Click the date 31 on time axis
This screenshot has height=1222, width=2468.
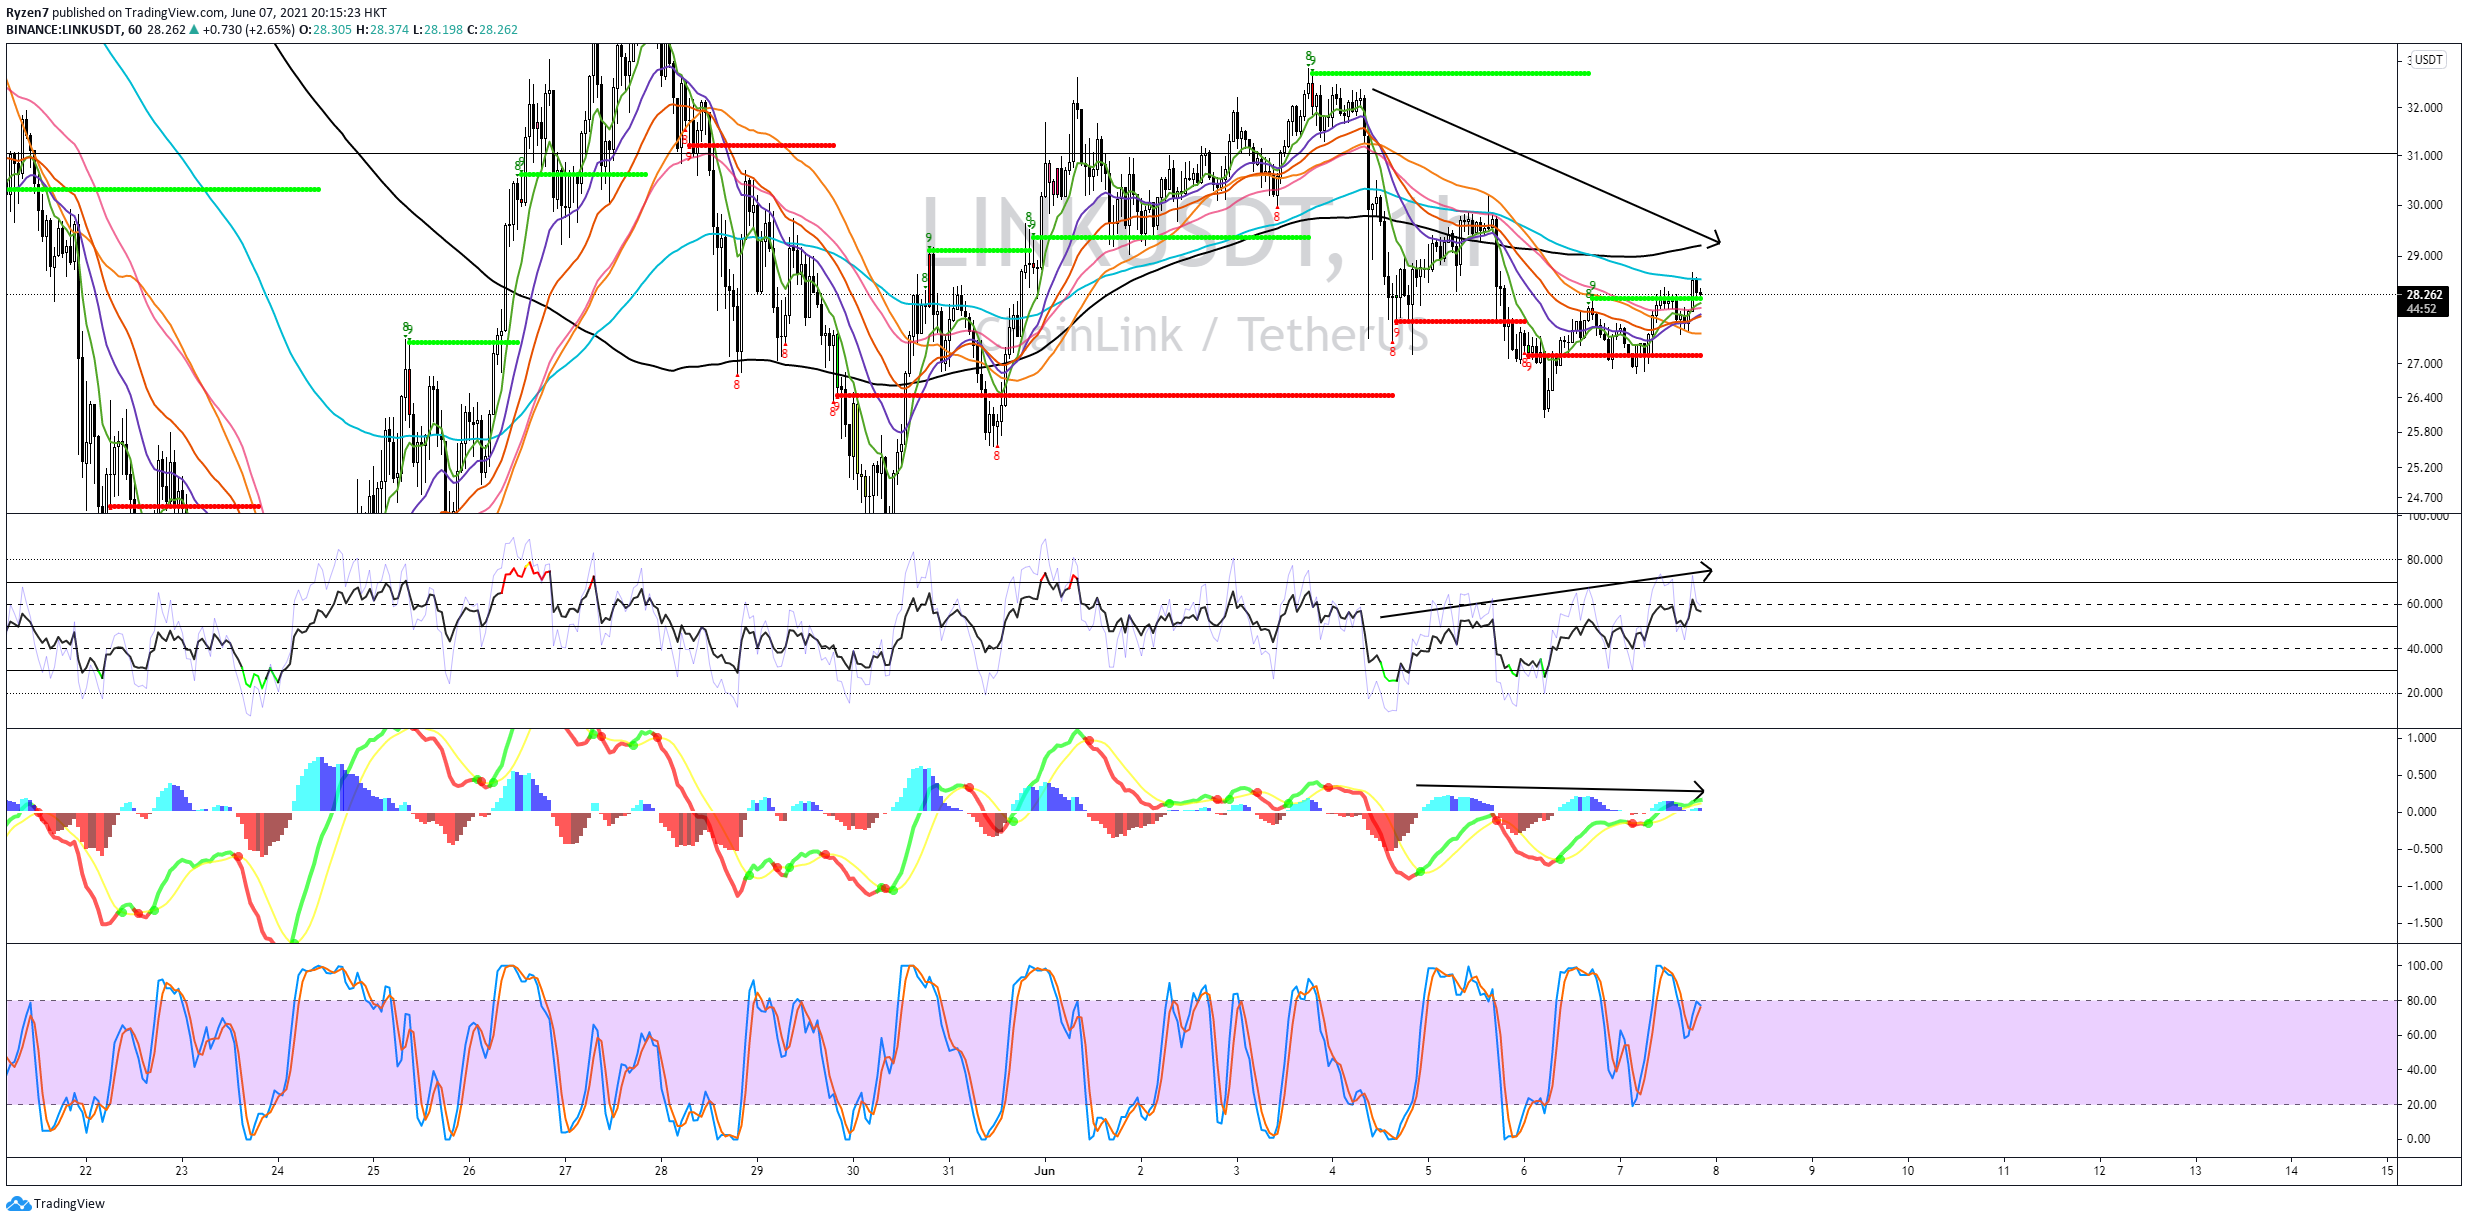coord(948,1171)
